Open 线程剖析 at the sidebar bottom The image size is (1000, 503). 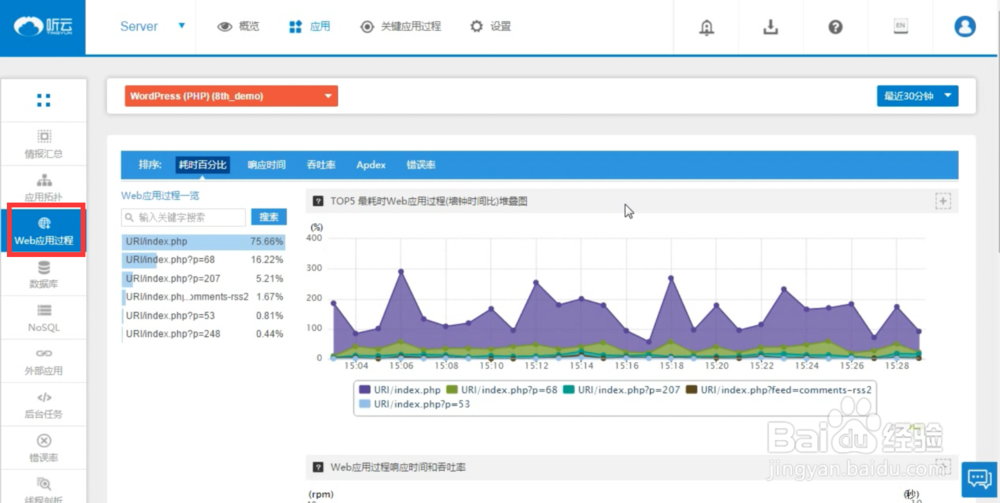pos(43,488)
